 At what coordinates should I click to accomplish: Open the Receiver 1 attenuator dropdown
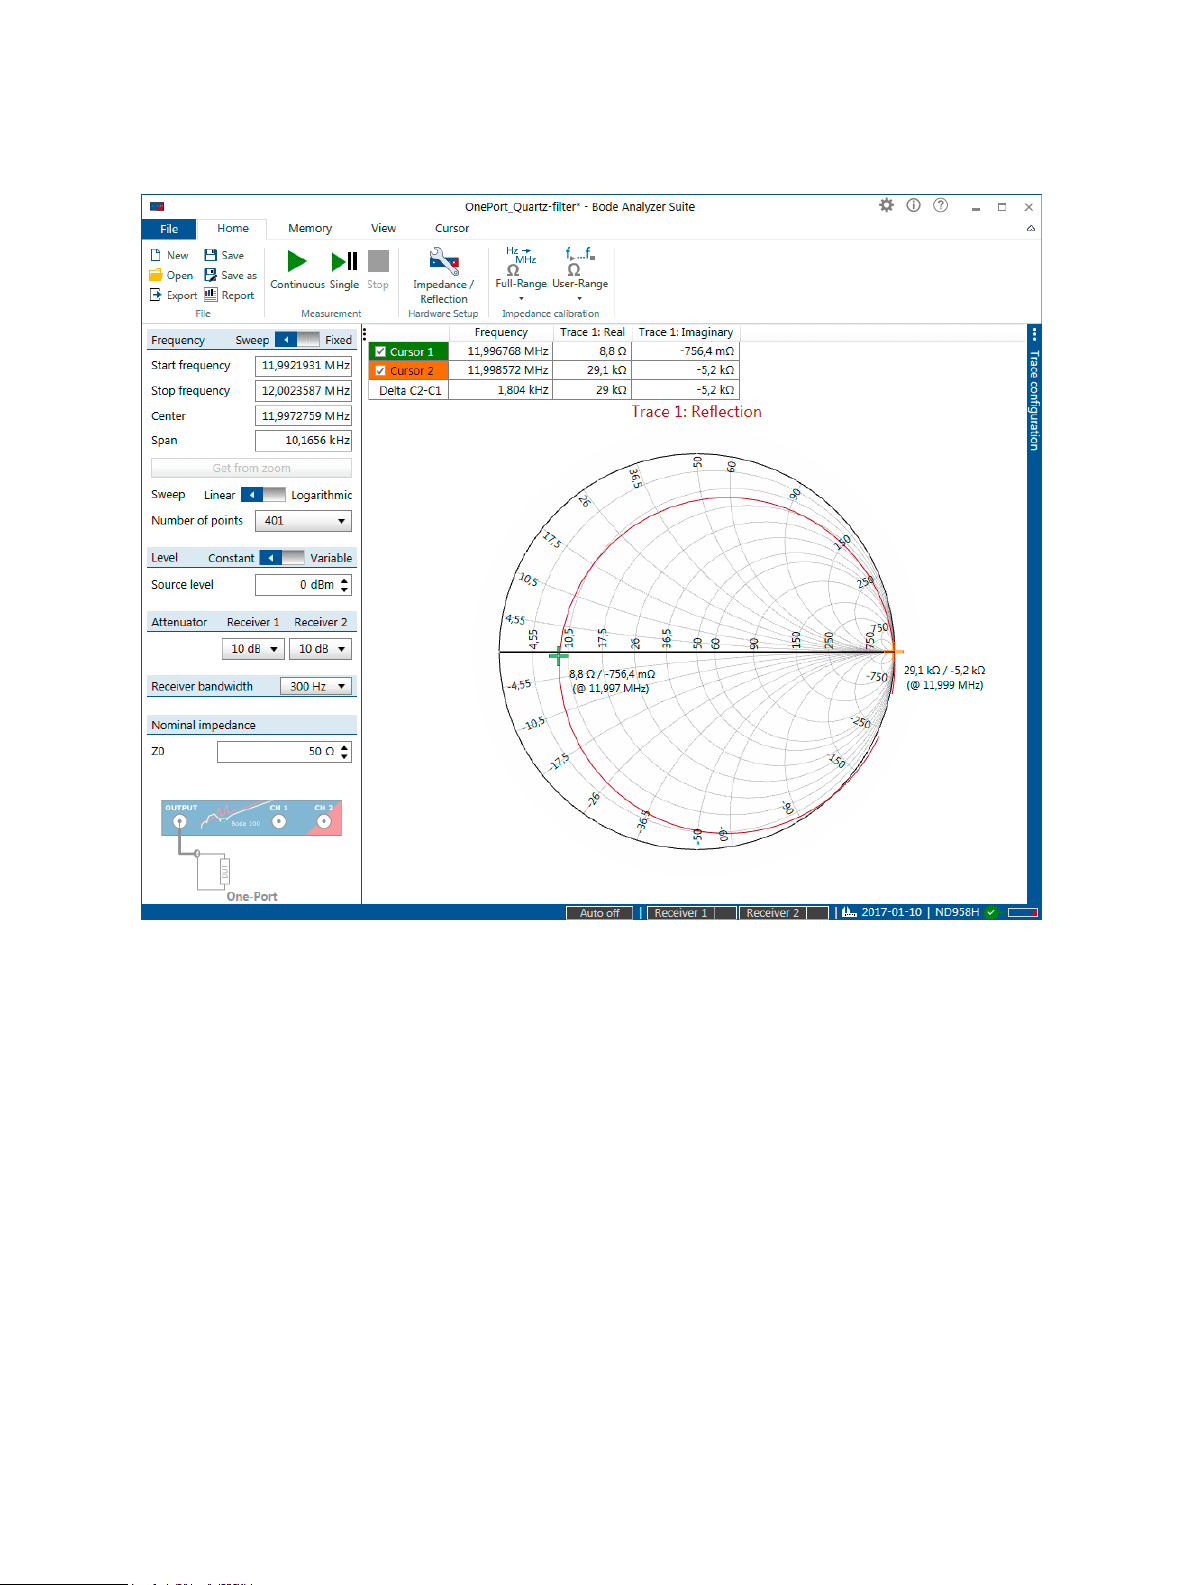[253, 649]
